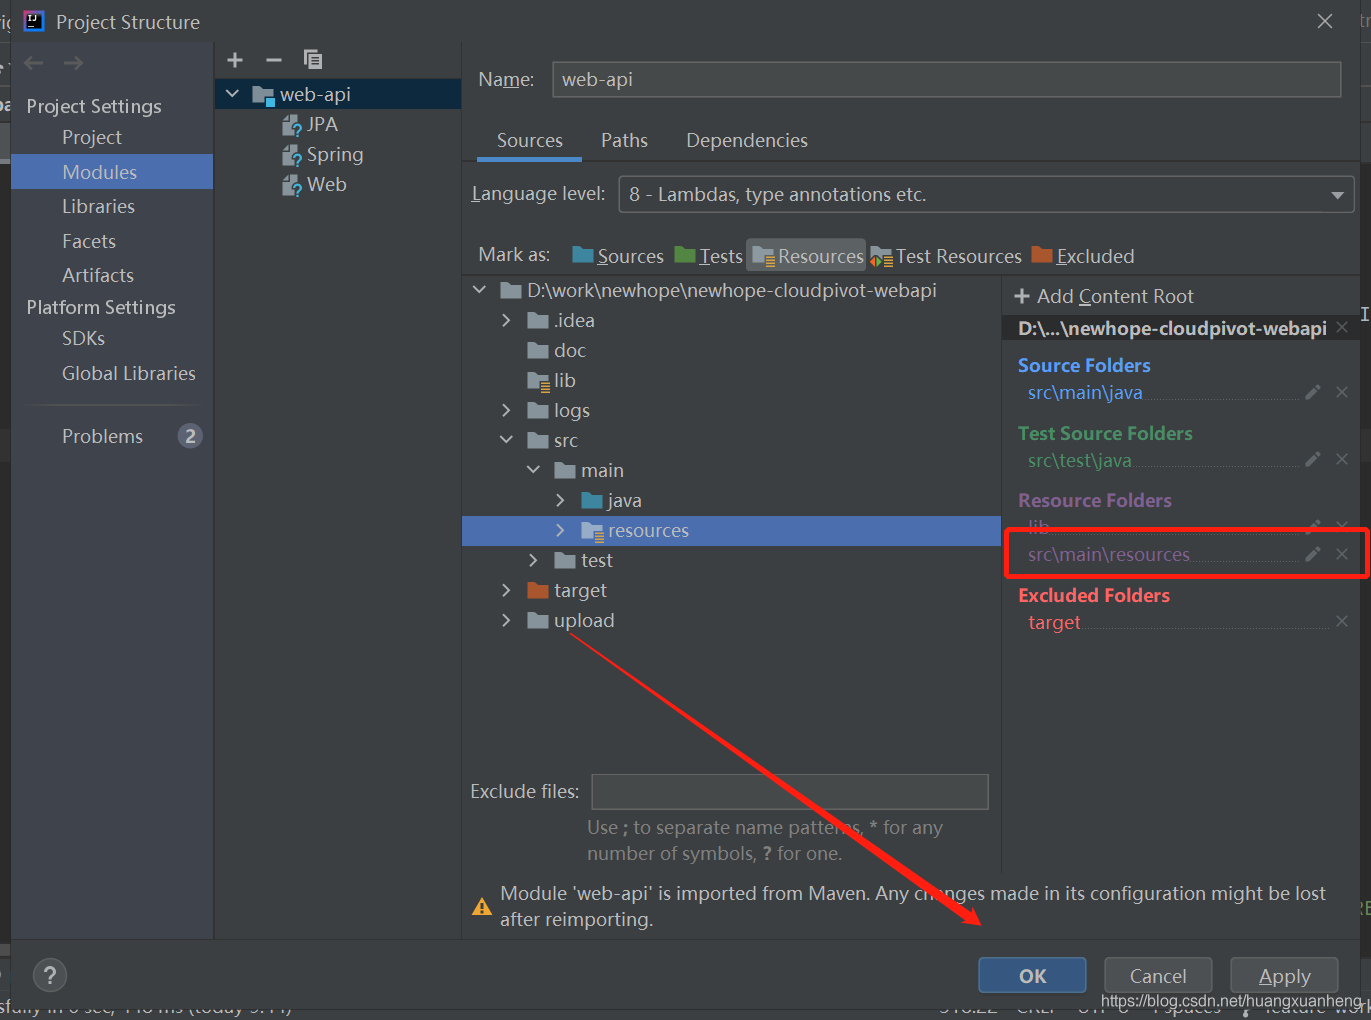
Task: Collapse the web-api module node
Action: click(x=233, y=94)
